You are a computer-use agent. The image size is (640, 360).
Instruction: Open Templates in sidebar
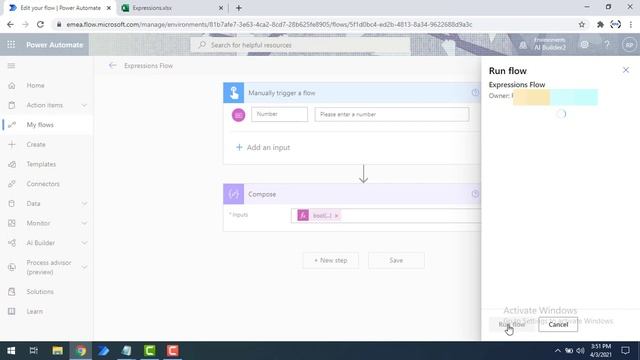point(41,164)
